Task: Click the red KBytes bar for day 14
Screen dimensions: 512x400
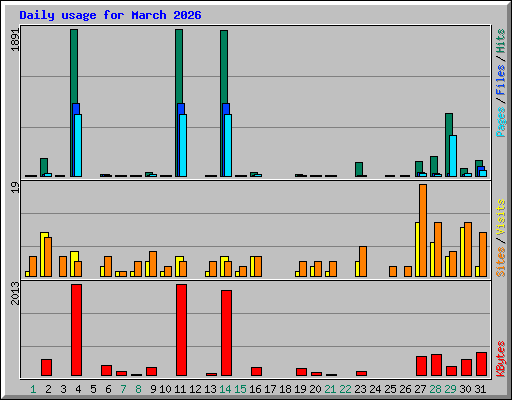Action: (x=226, y=333)
